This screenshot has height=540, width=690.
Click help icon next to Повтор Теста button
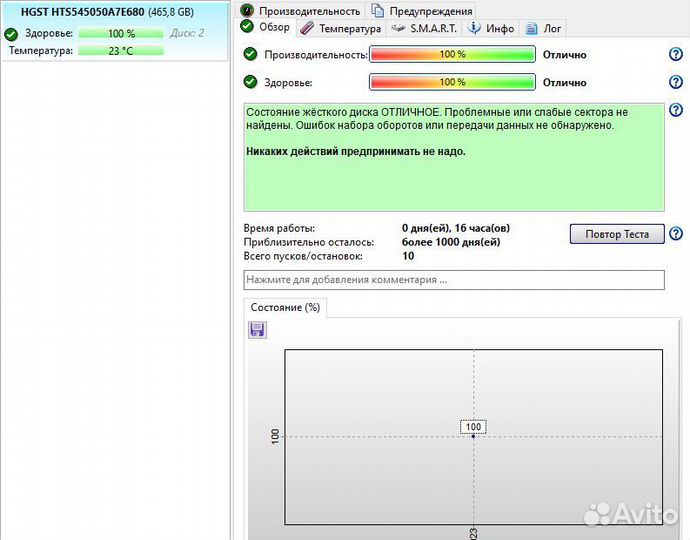pyautogui.click(x=675, y=234)
